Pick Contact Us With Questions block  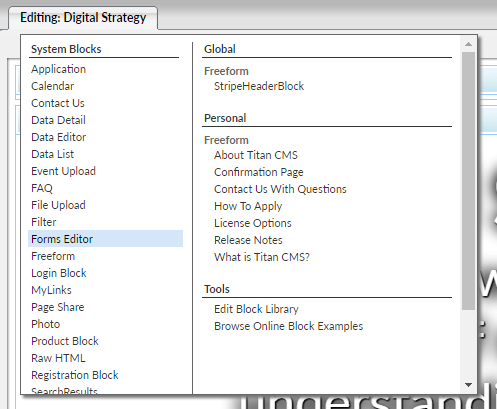click(280, 189)
